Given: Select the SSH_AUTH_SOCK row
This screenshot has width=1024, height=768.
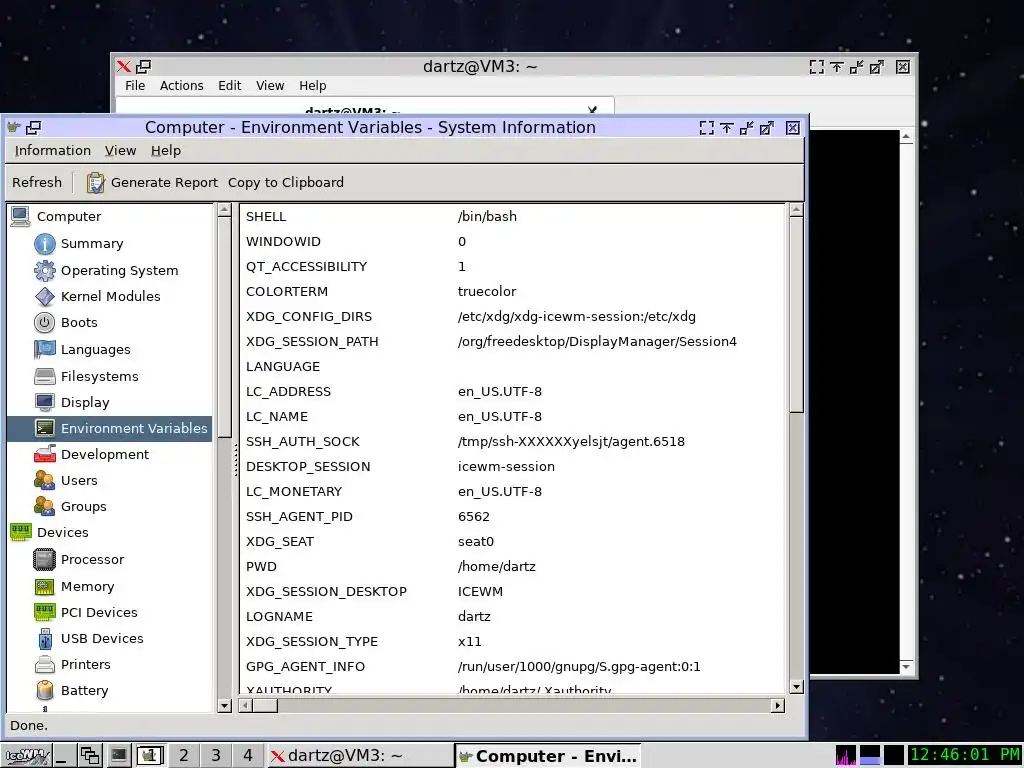Looking at the screenshot, I should pos(513,442).
